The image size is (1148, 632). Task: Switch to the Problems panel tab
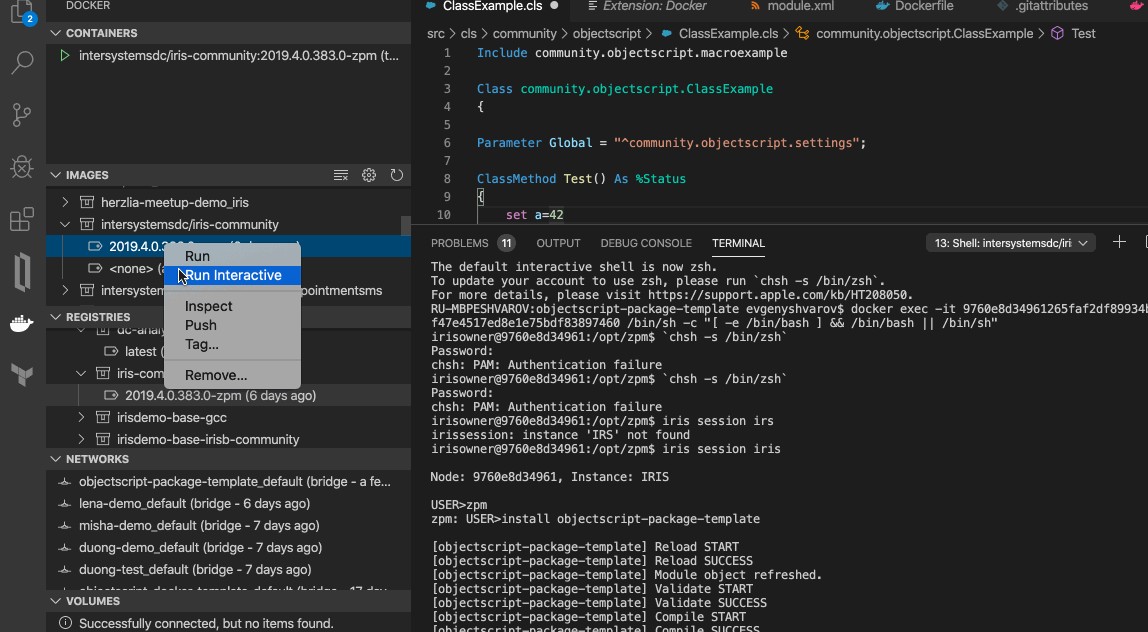pos(460,243)
